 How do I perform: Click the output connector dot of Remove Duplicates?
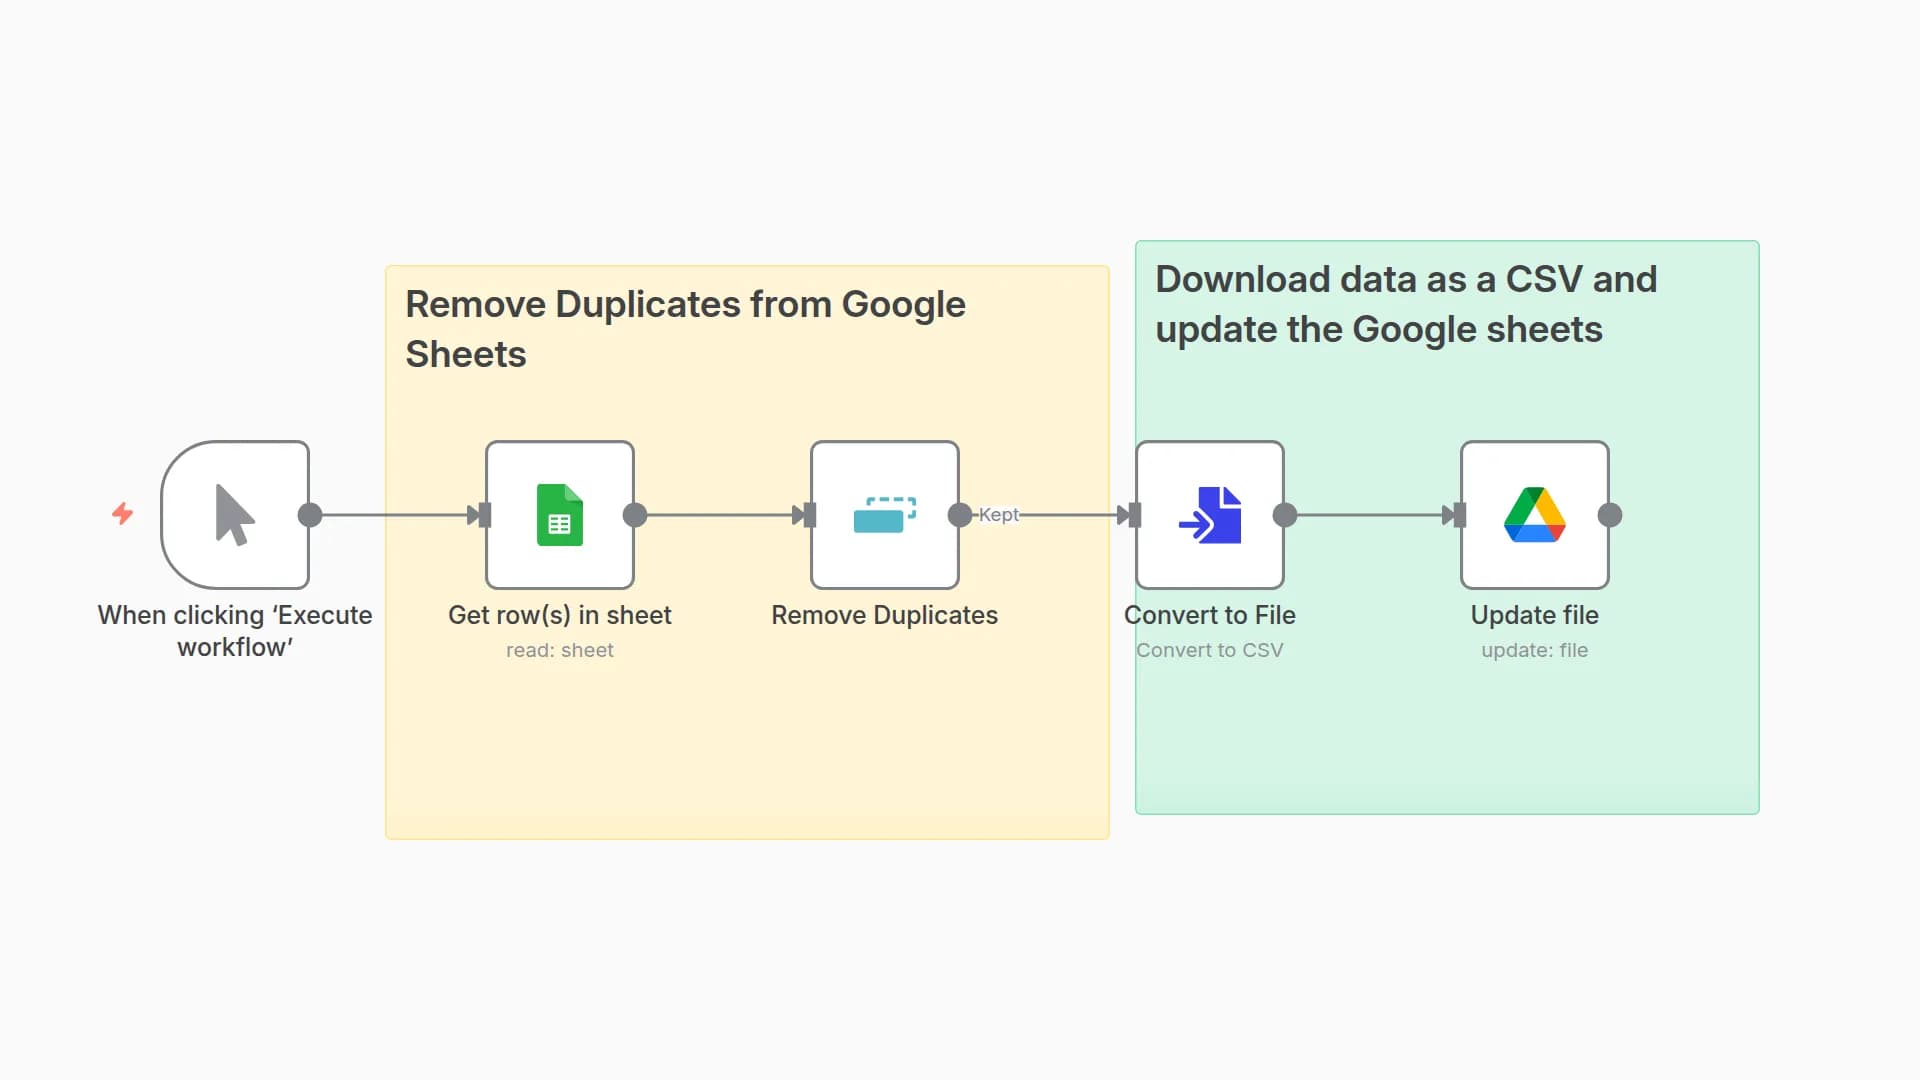[959, 515]
